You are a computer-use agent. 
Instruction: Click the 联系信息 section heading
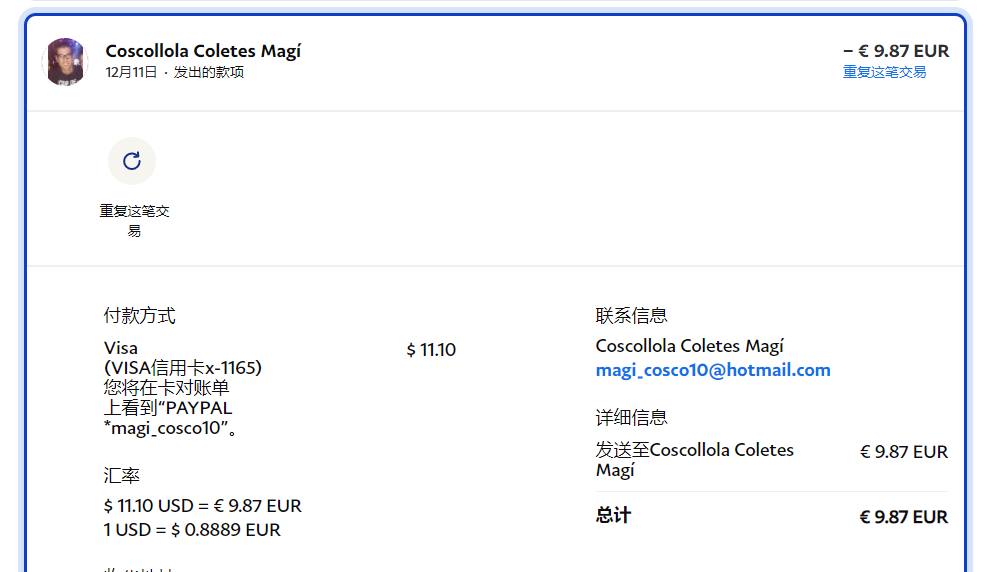coord(631,316)
